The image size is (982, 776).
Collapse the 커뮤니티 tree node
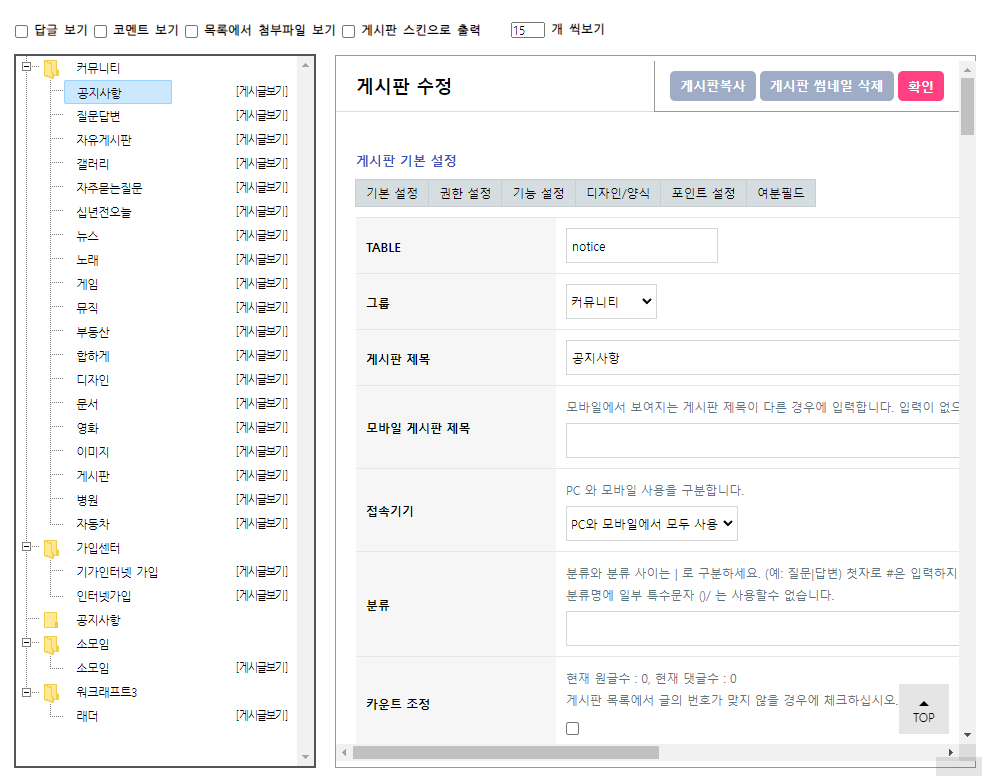tap(26, 68)
